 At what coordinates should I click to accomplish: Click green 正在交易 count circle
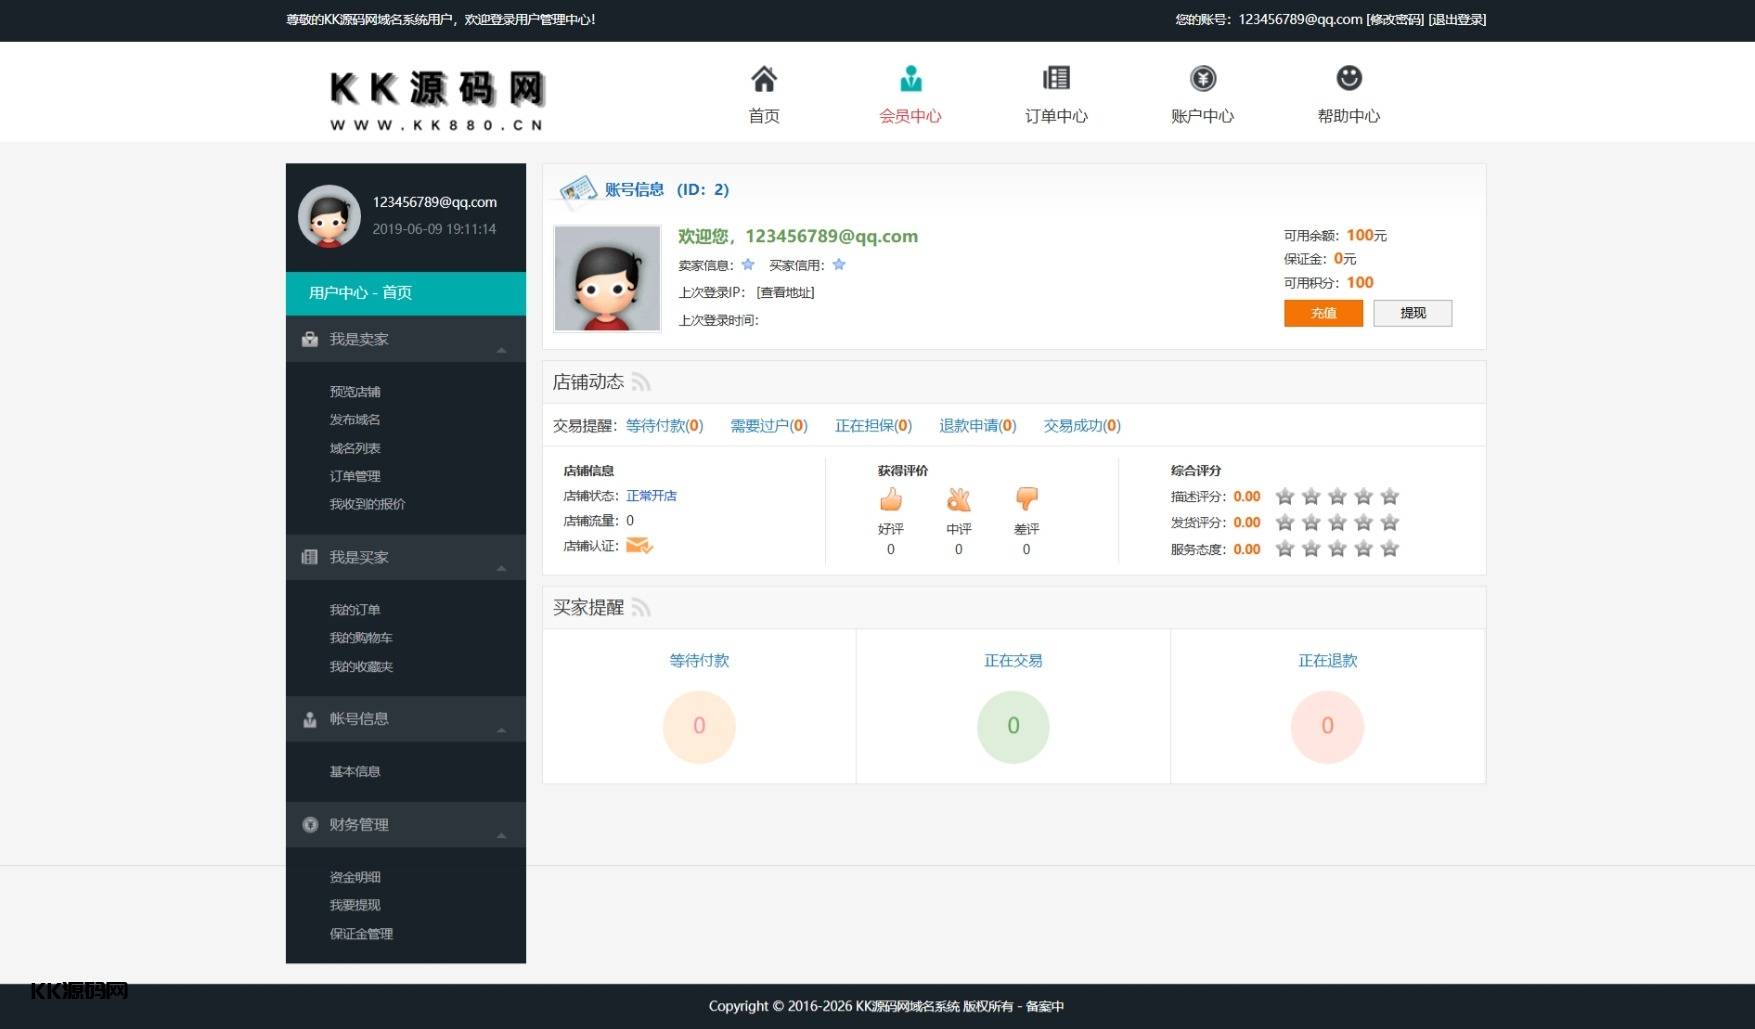[1013, 726]
